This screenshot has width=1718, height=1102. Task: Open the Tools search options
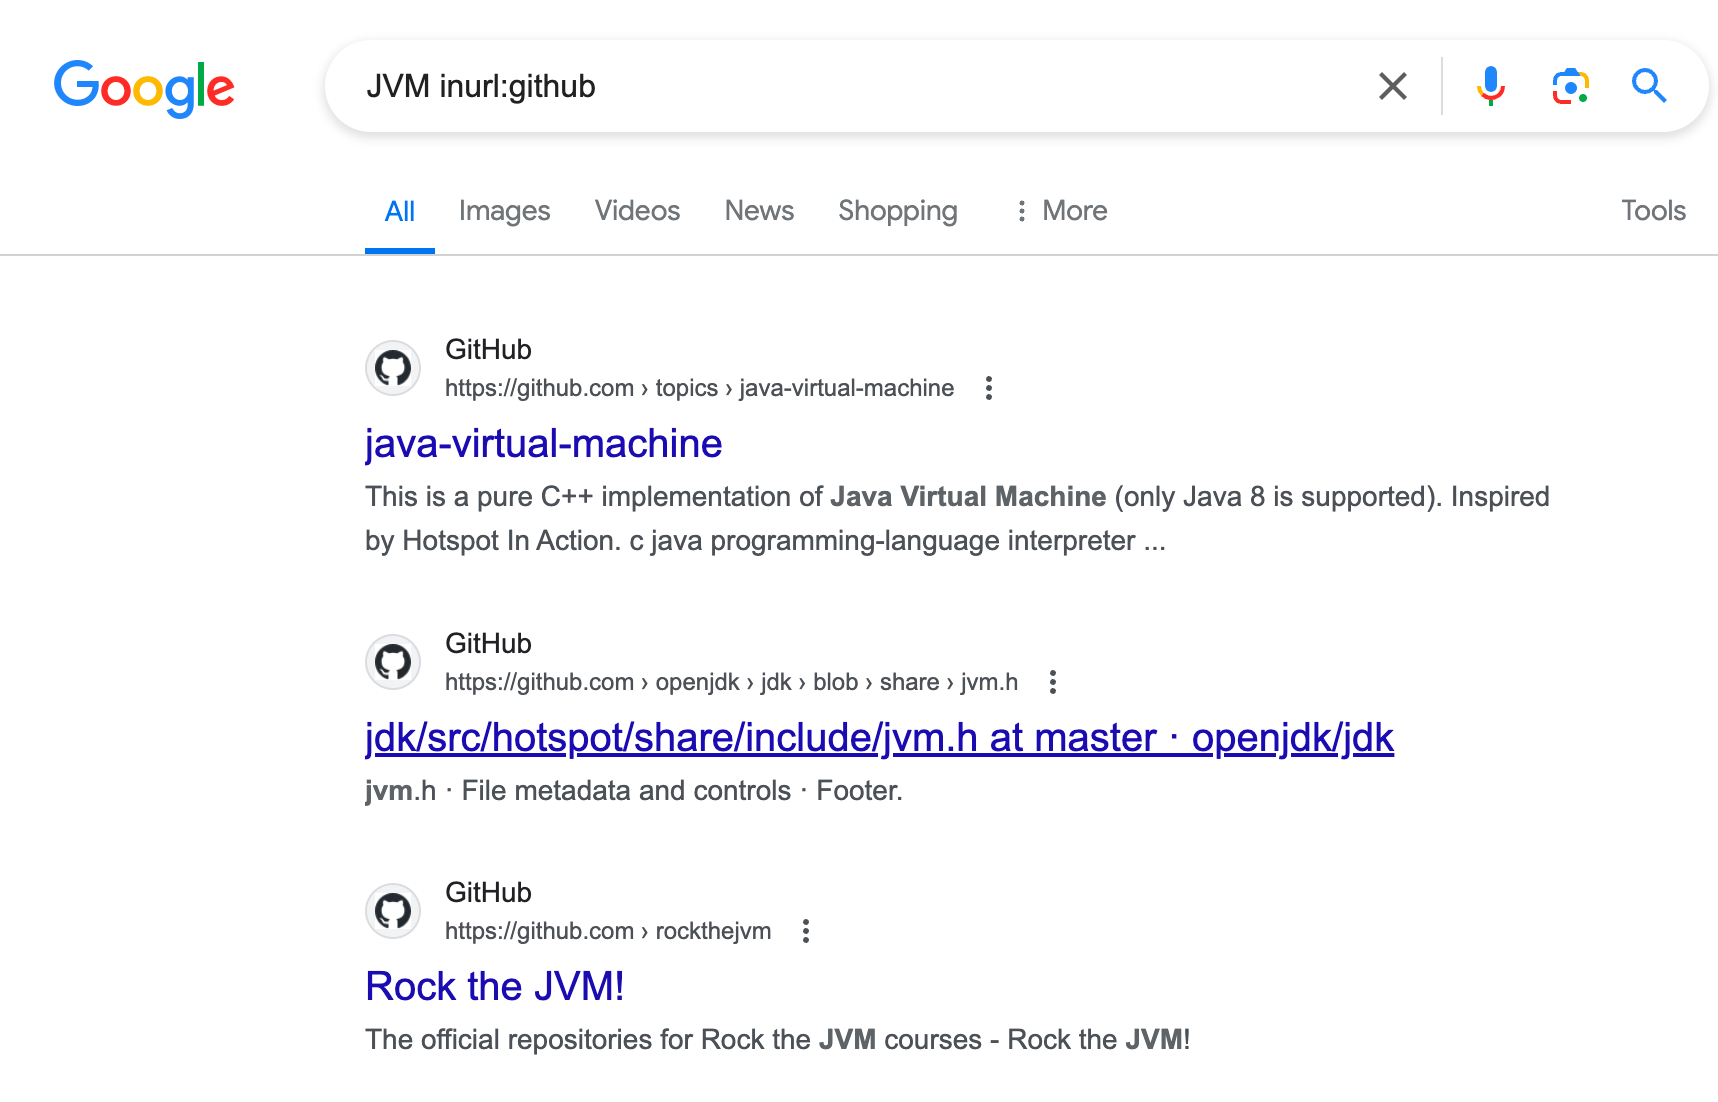click(x=1653, y=211)
